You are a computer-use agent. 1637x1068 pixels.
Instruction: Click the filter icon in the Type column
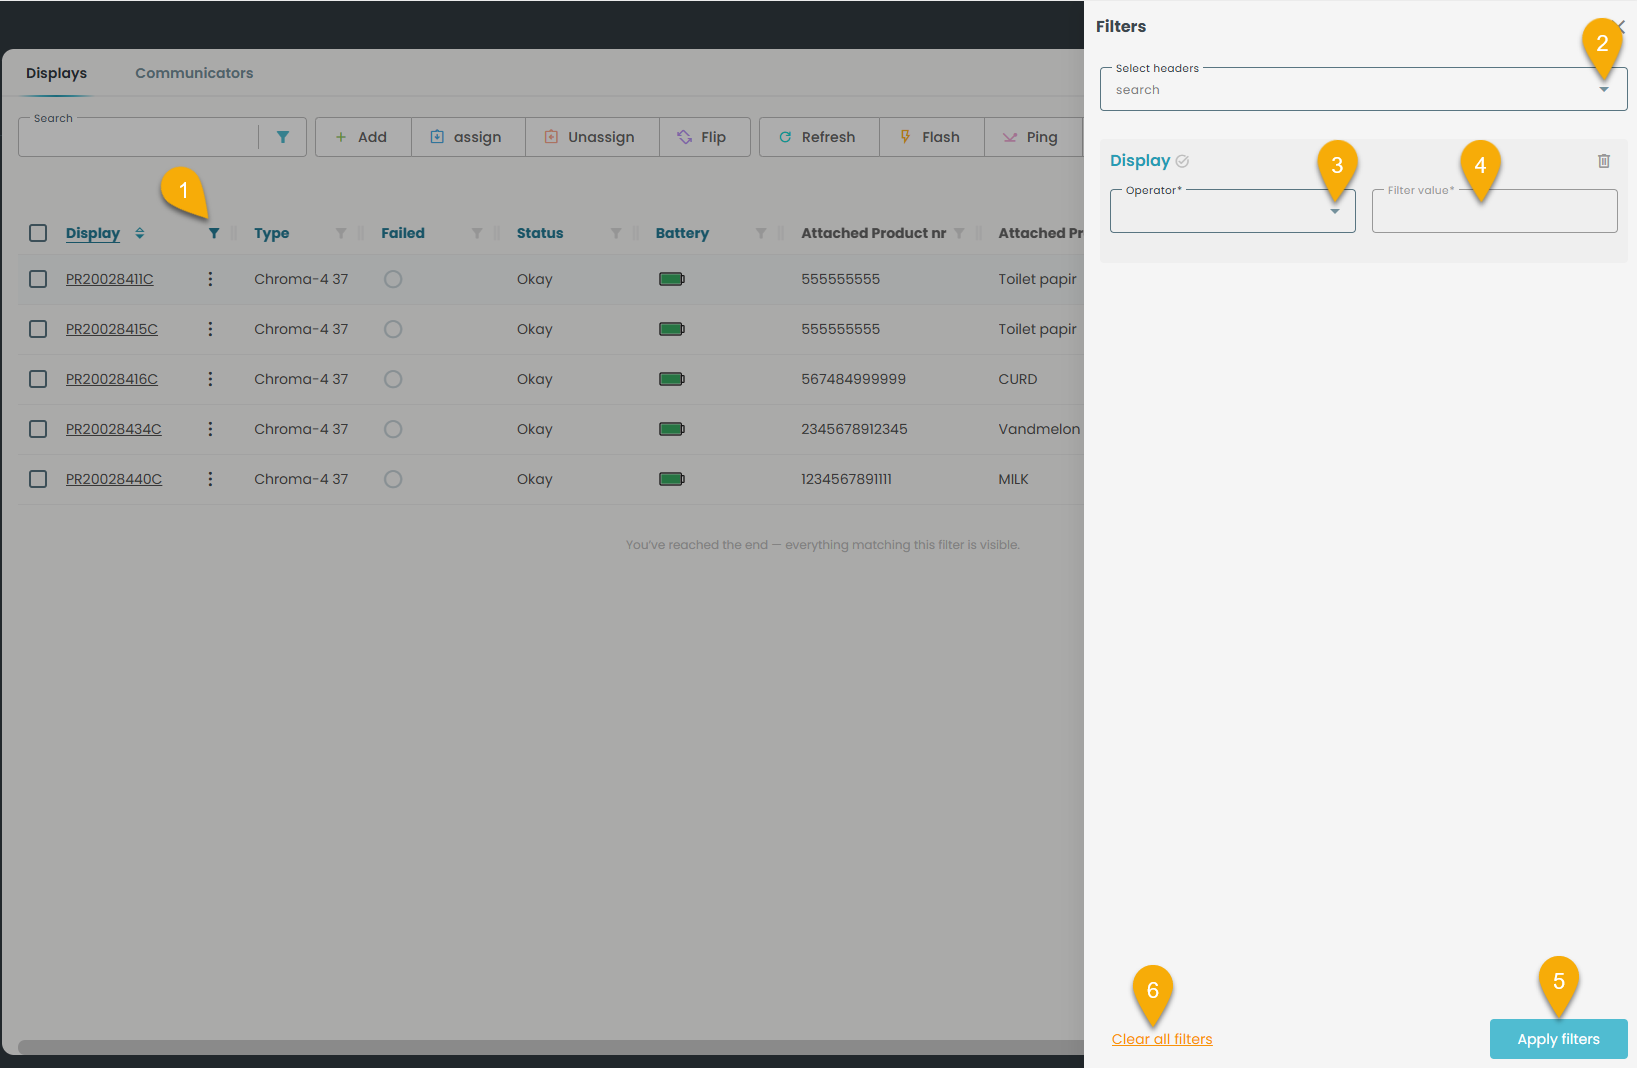pos(341,233)
